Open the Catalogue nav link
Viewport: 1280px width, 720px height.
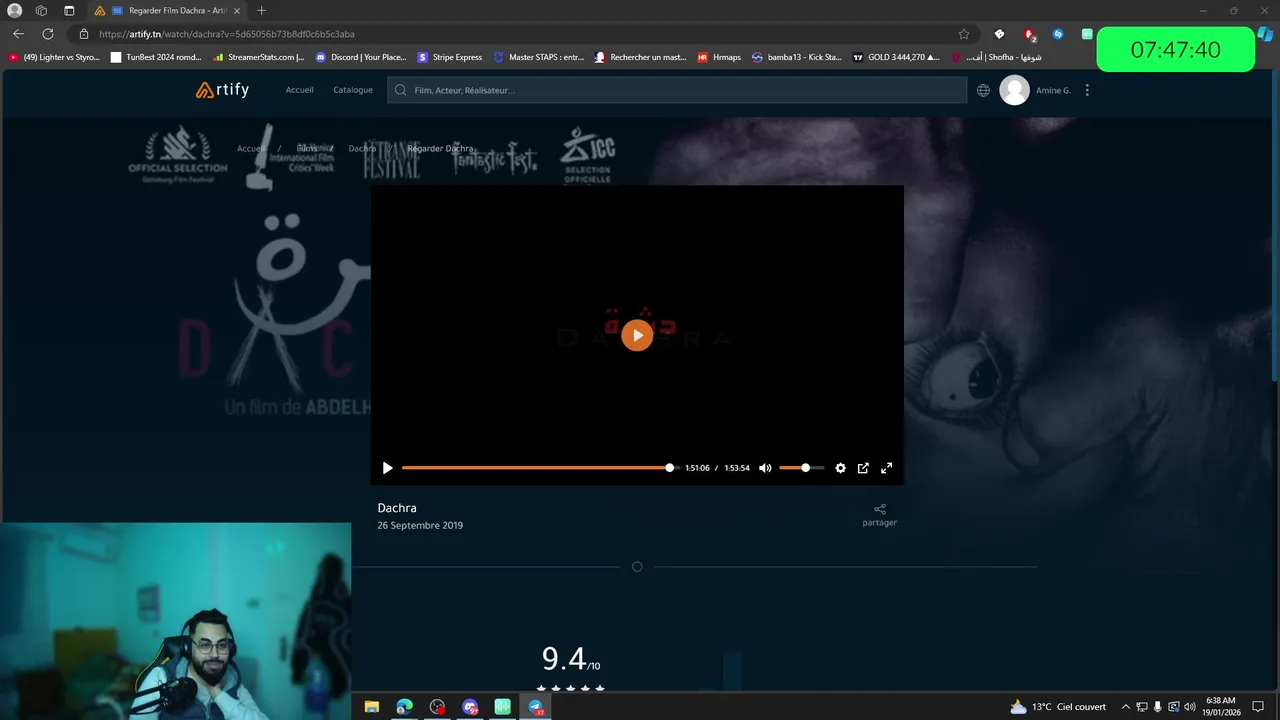(x=353, y=90)
